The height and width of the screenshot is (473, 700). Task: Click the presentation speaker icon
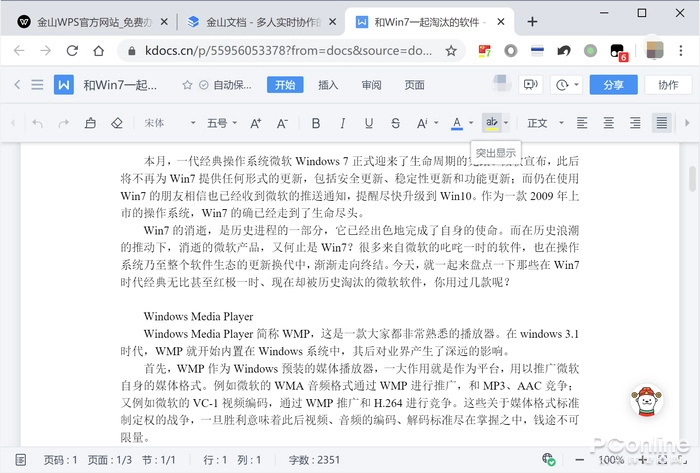click(x=530, y=85)
